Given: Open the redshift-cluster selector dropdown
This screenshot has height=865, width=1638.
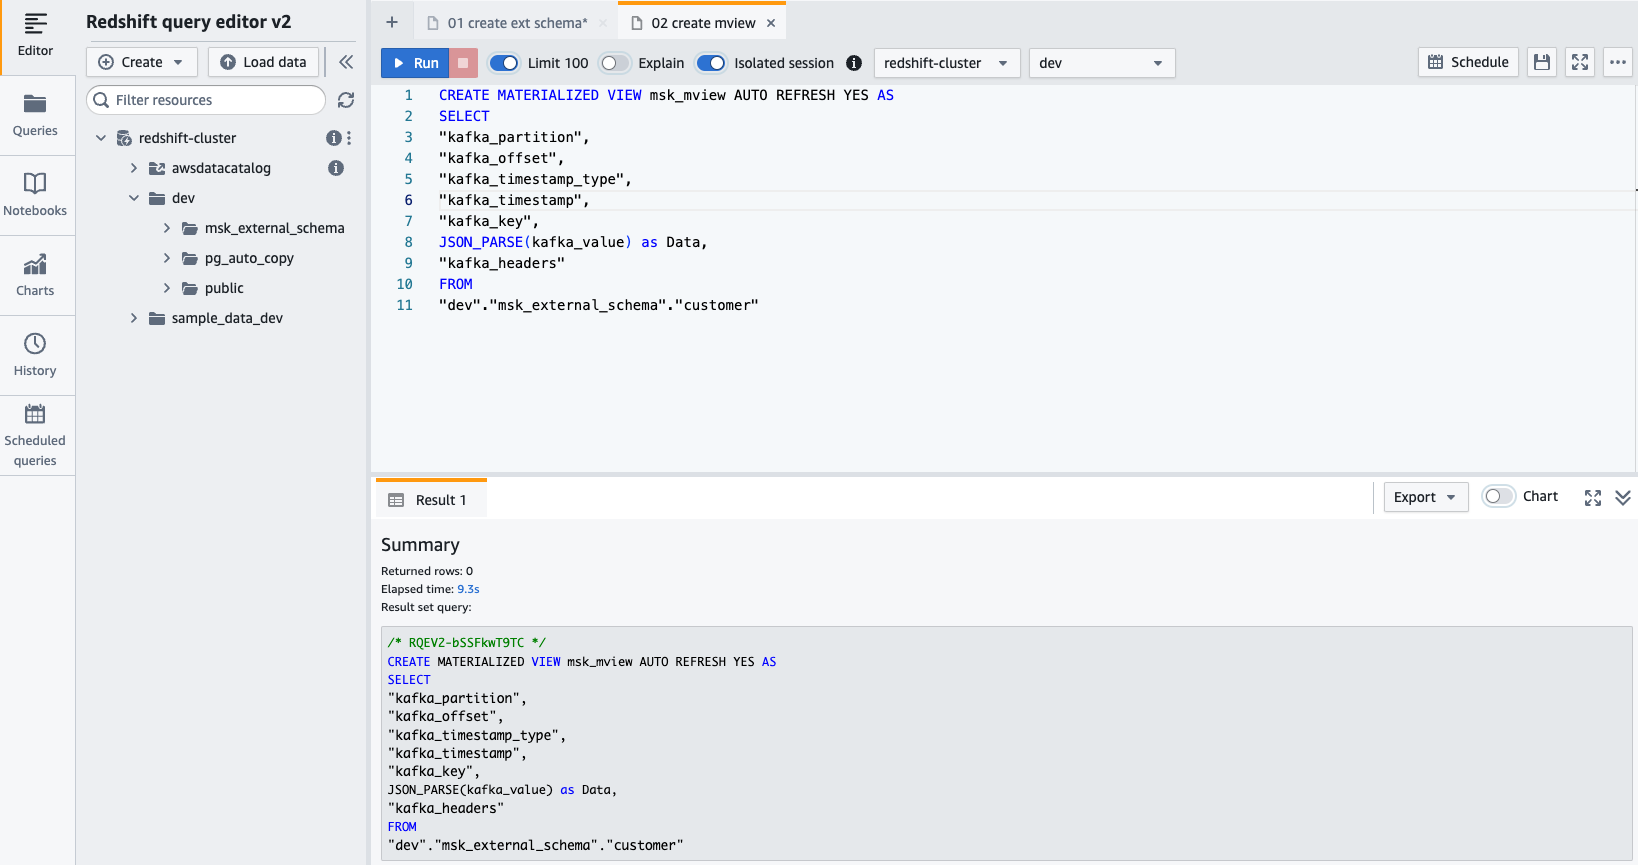Looking at the screenshot, I should (x=947, y=63).
